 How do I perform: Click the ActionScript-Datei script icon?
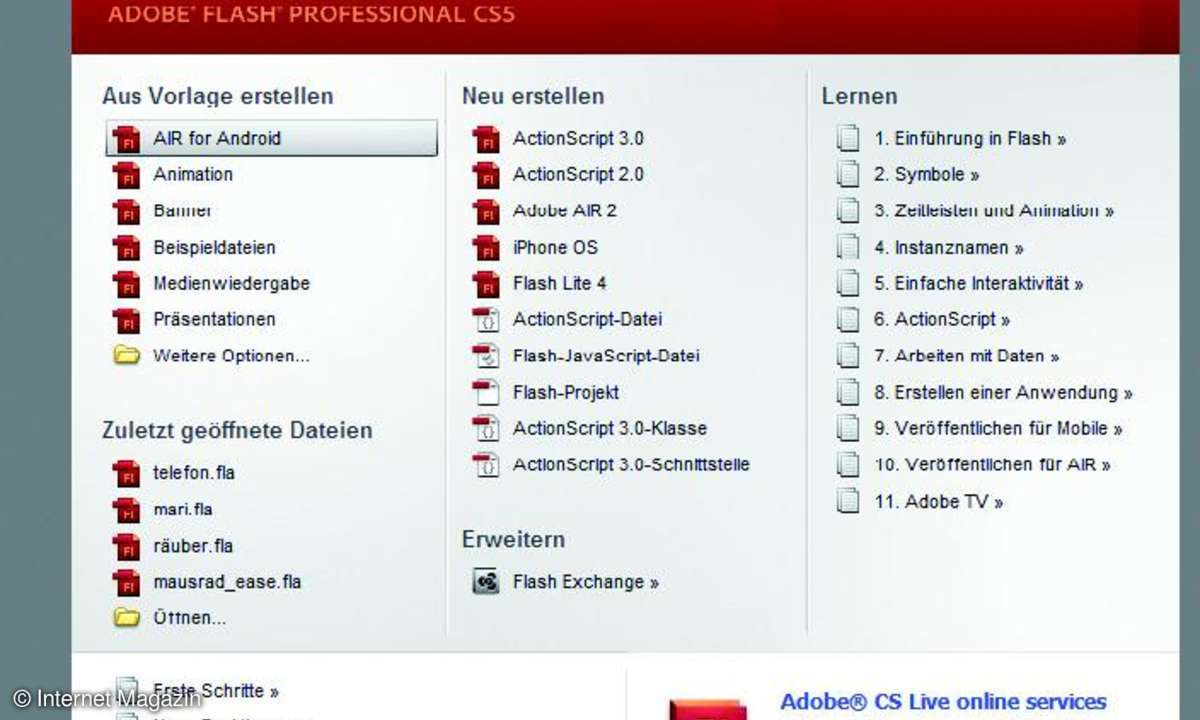coord(486,320)
